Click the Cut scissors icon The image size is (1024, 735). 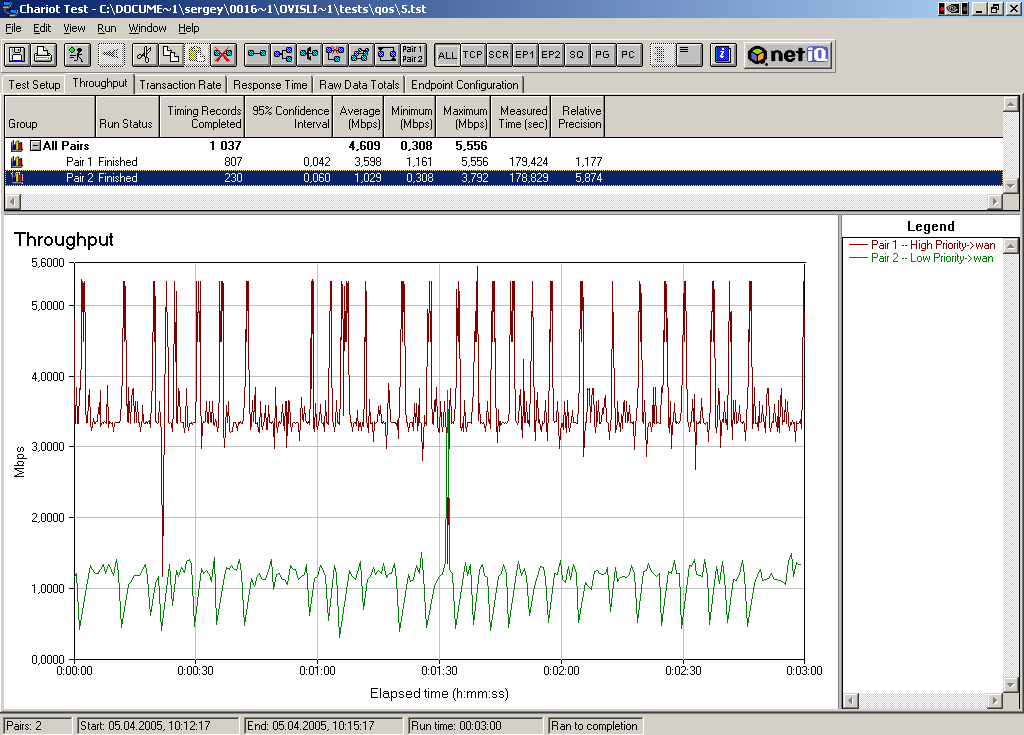point(144,55)
